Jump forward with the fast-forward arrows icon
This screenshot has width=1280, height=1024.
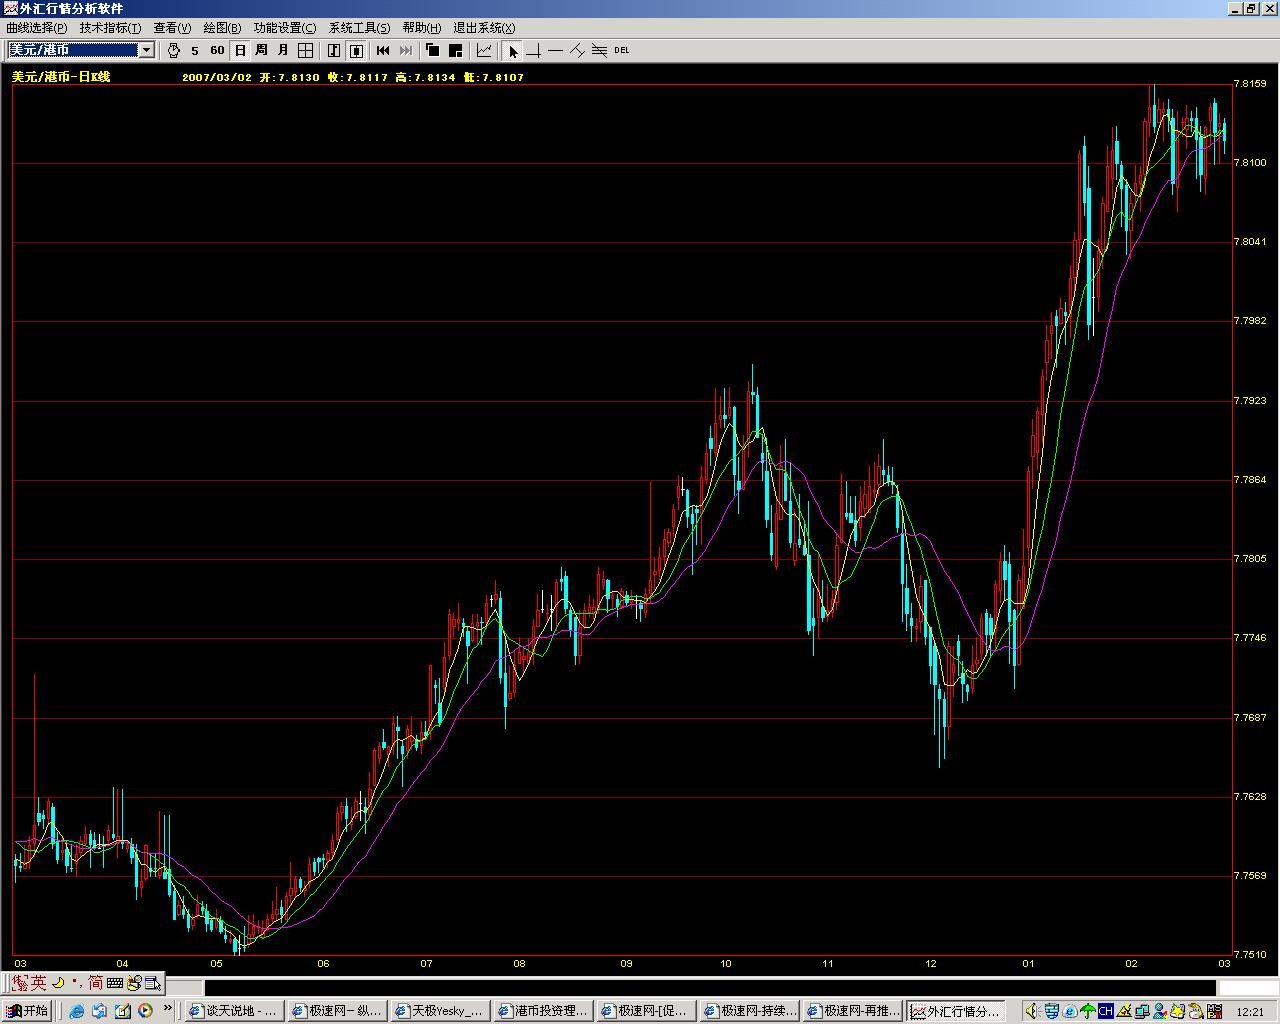[x=406, y=50]
